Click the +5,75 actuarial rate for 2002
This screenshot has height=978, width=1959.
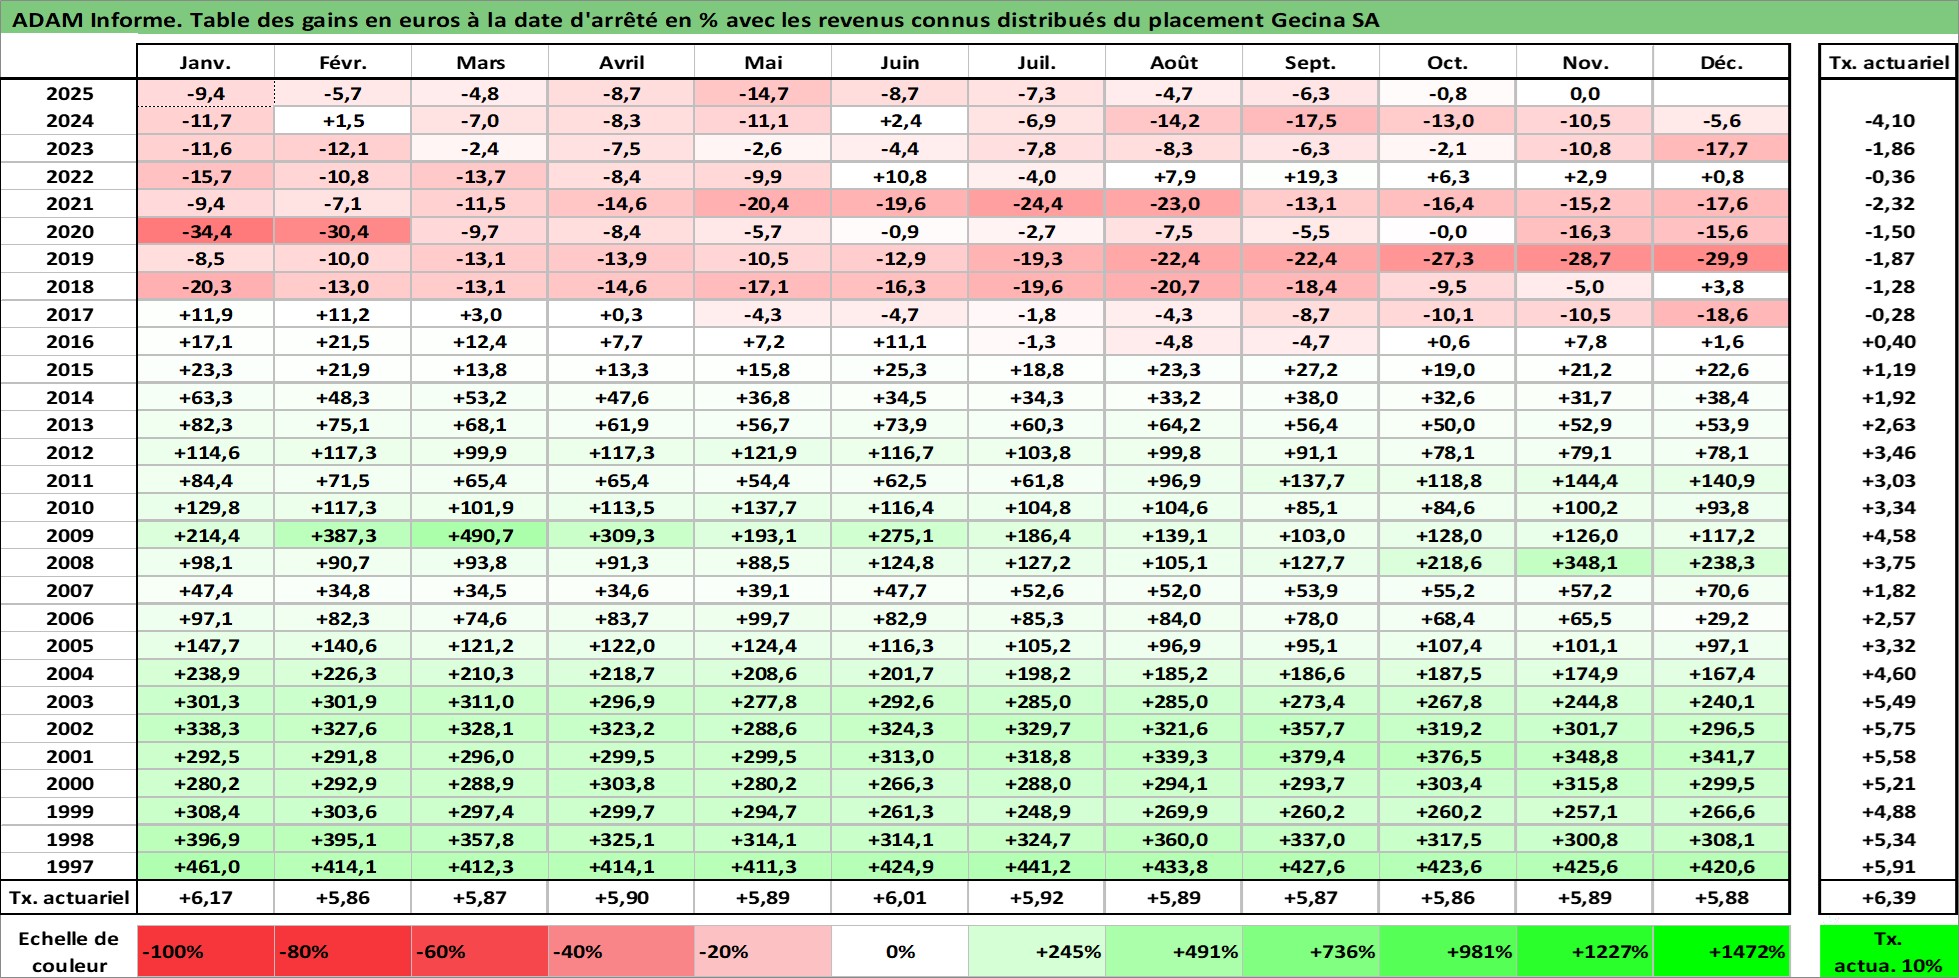point(1889,729)
